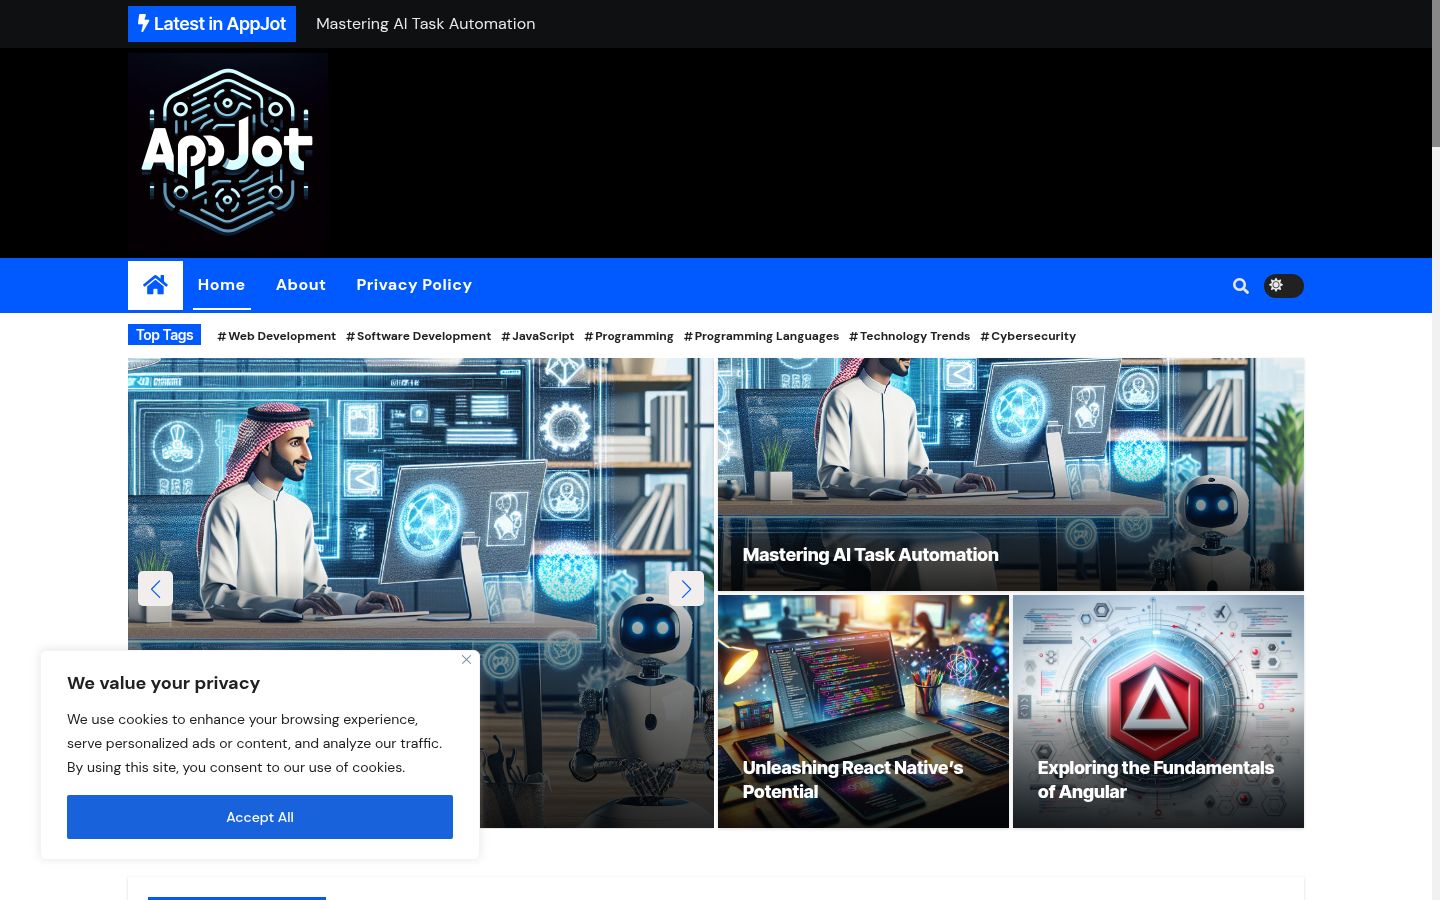This screenshot has height=900, width=1440.
Task: Click the AppJot logo image
Action: click(228, 153)
